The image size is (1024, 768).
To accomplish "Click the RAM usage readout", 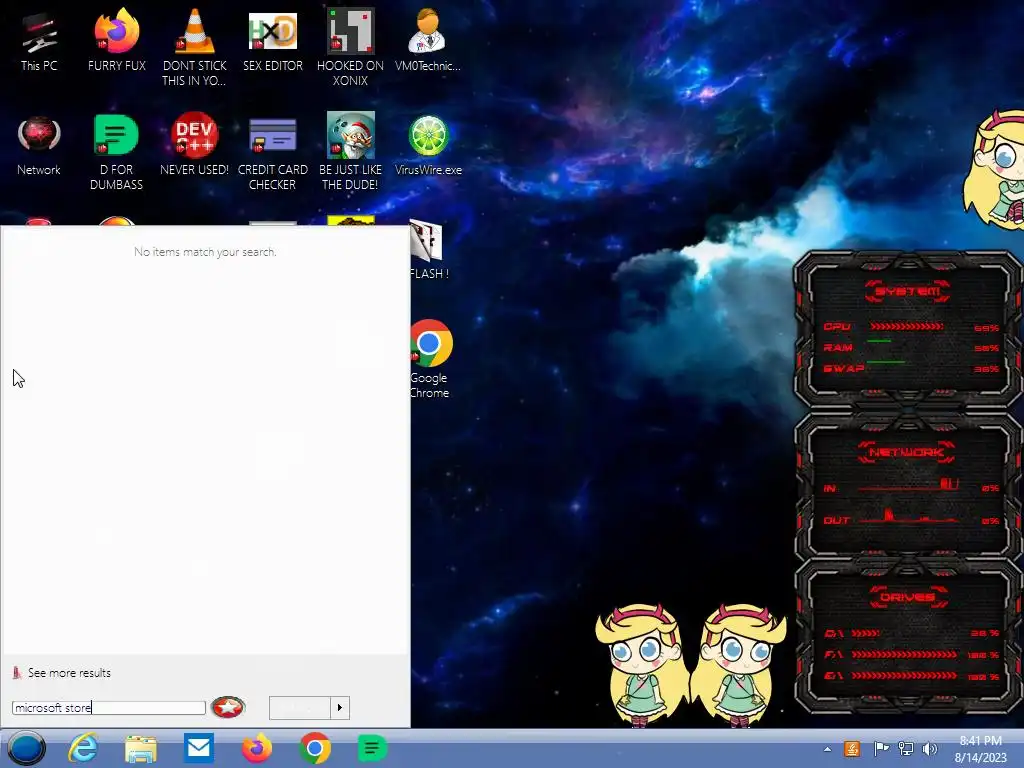I will pyautogui.click(x=986, y=348).
